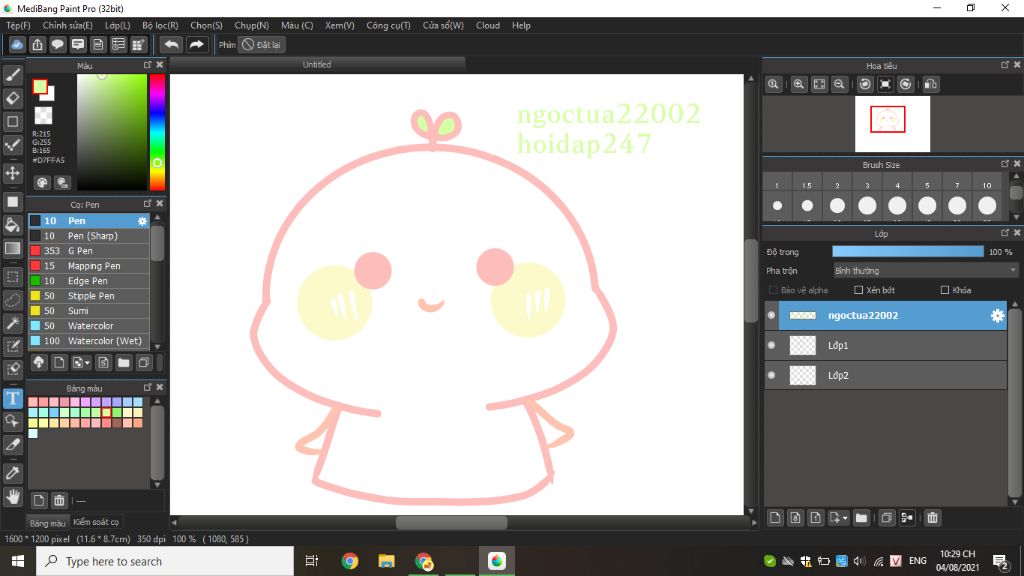This screenshot has width=1024, height=576.
Task: Select the Lasso tool
Action: click(12, 300)
